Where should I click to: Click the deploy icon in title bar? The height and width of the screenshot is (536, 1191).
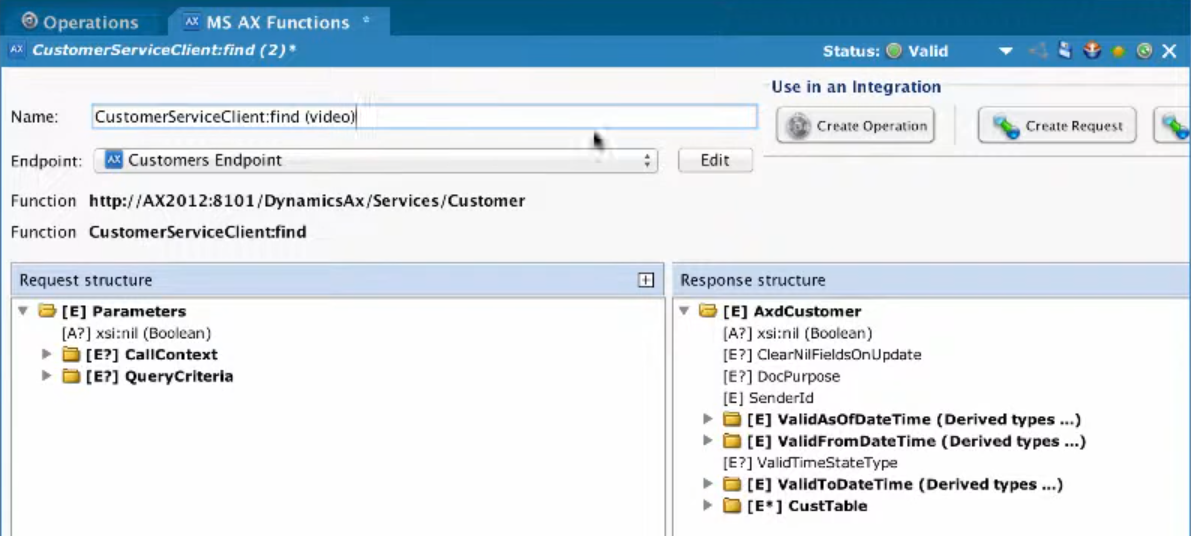1091,52
